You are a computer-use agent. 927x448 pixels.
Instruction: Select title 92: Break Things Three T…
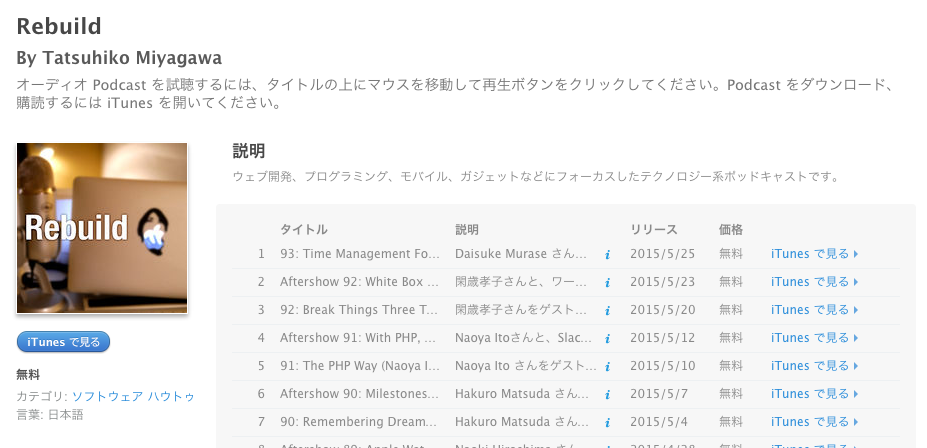click(359, 310)
